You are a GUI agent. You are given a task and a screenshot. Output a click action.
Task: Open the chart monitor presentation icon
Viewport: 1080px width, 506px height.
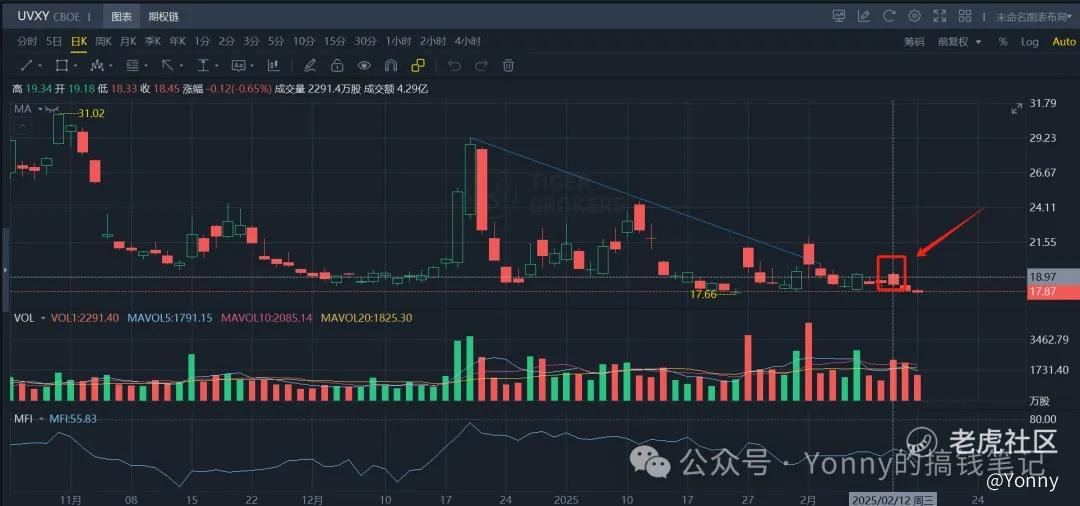[x=838, y=16]
